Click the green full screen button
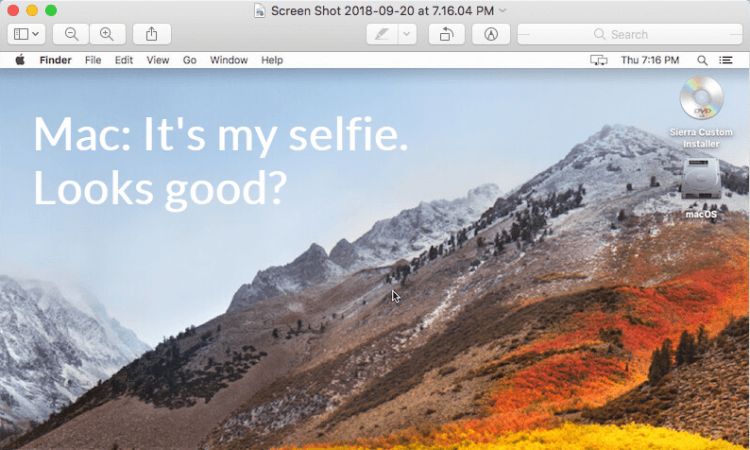This screenshot has height=450, width=750. click(x=51, y=11)
